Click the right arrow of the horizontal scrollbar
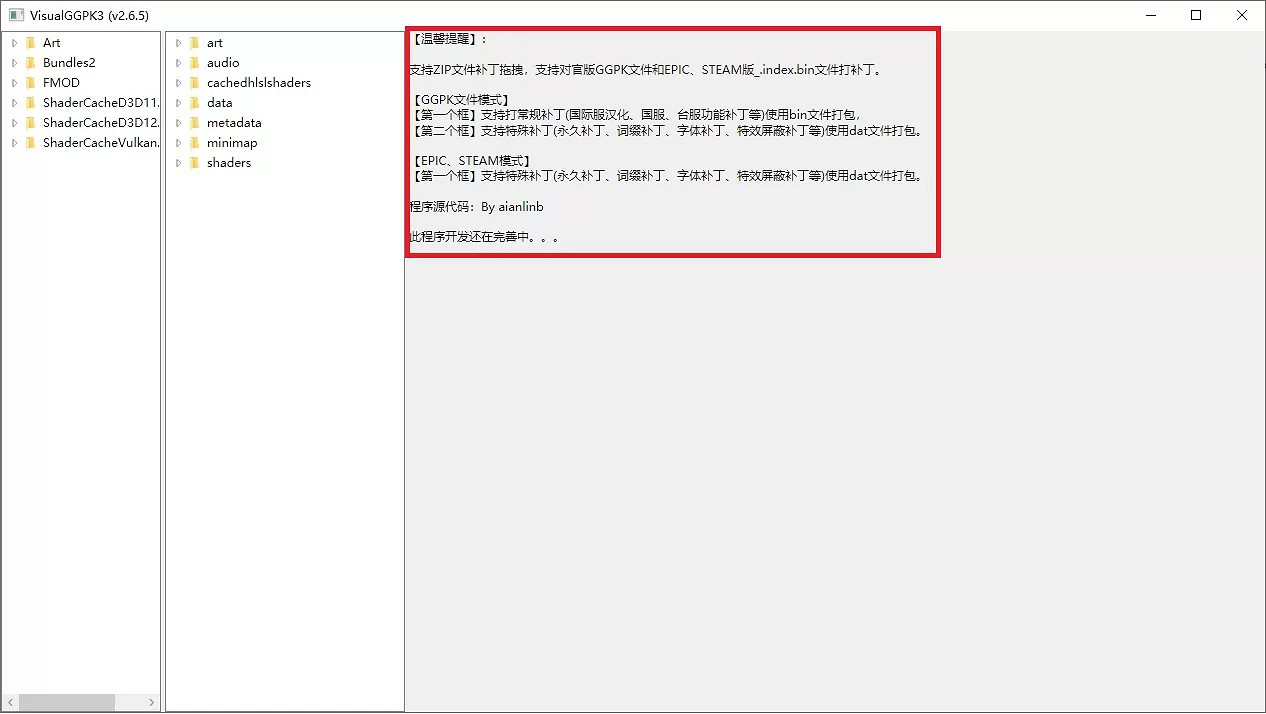This screenshot has width=1266, height=714. coord(152,702)
